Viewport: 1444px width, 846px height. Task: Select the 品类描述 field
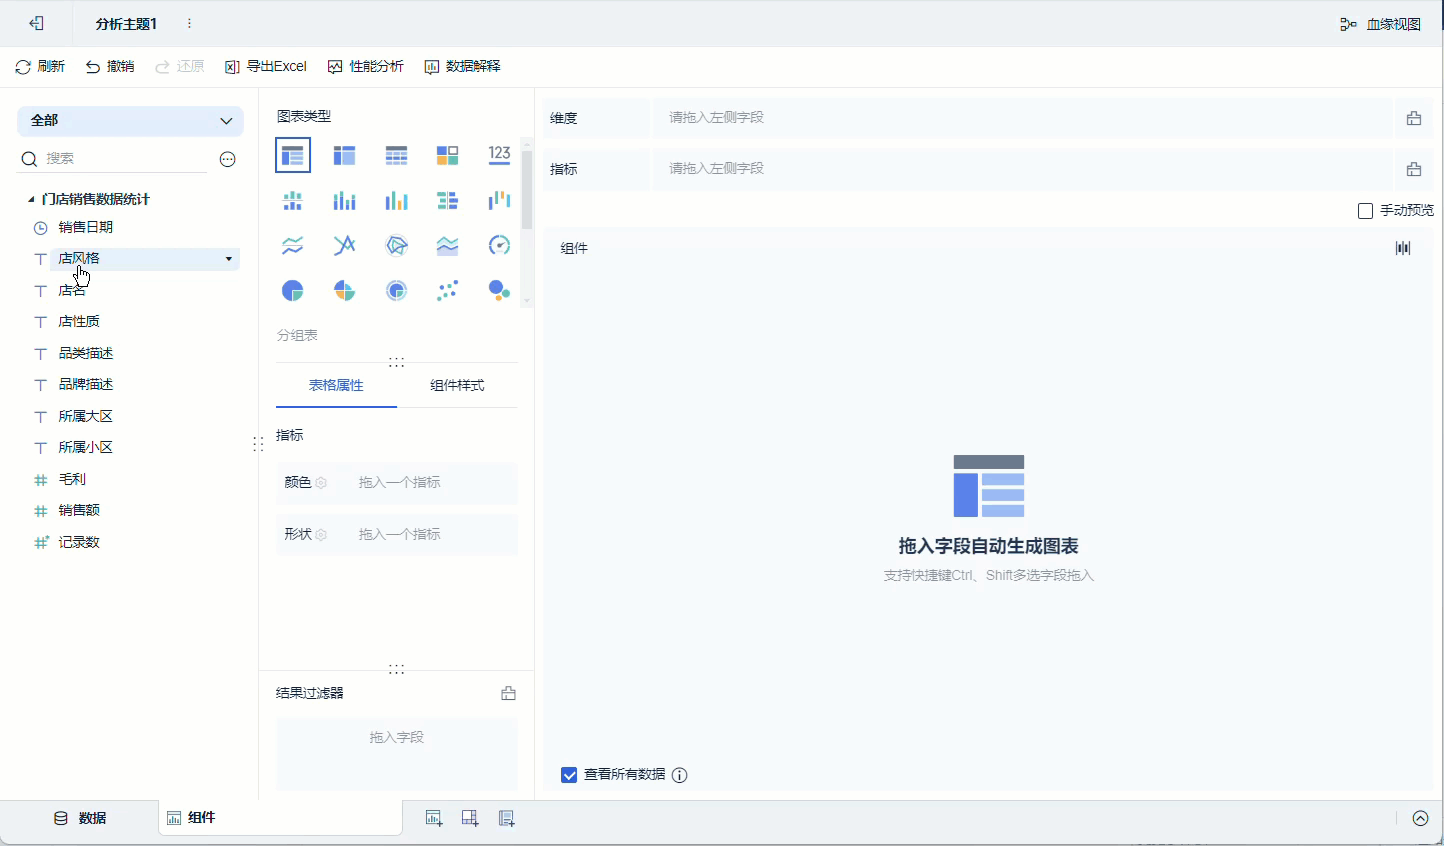pos(85,354)
